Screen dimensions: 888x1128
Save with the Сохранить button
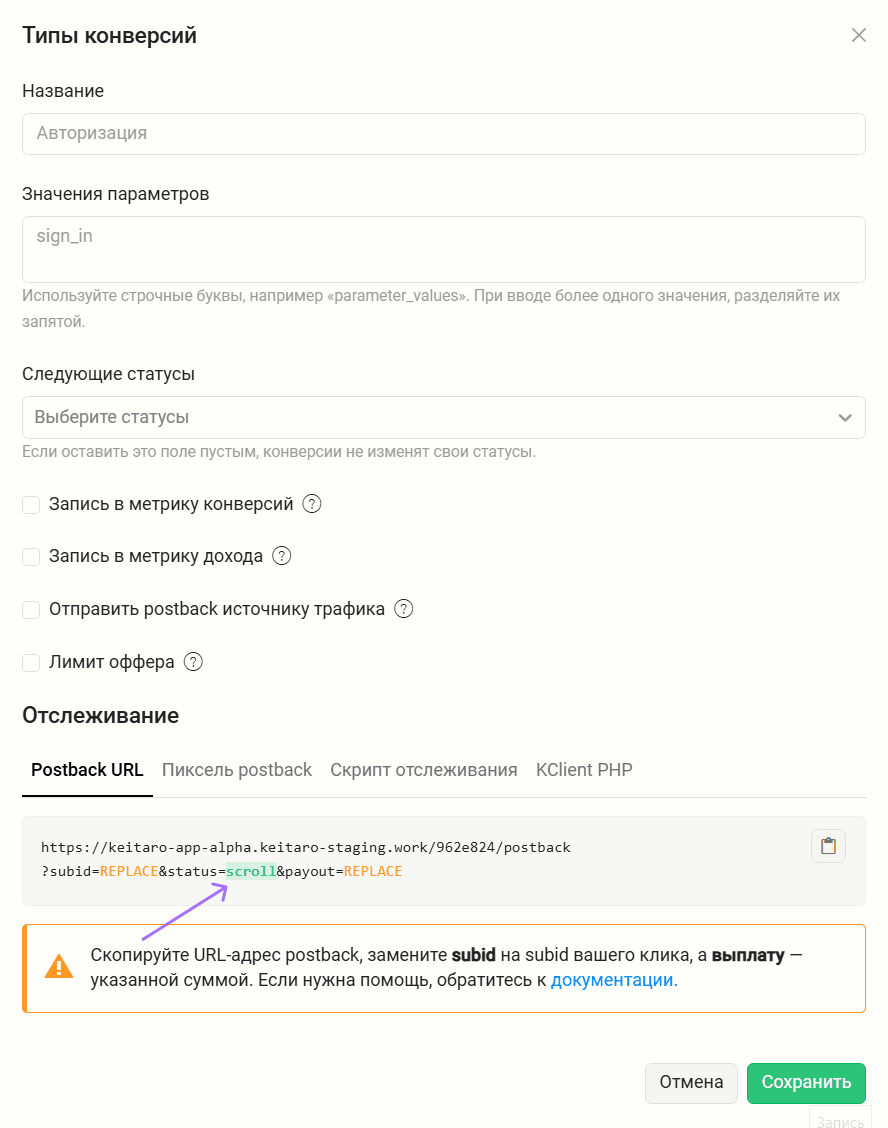[x=806, y=1083]
